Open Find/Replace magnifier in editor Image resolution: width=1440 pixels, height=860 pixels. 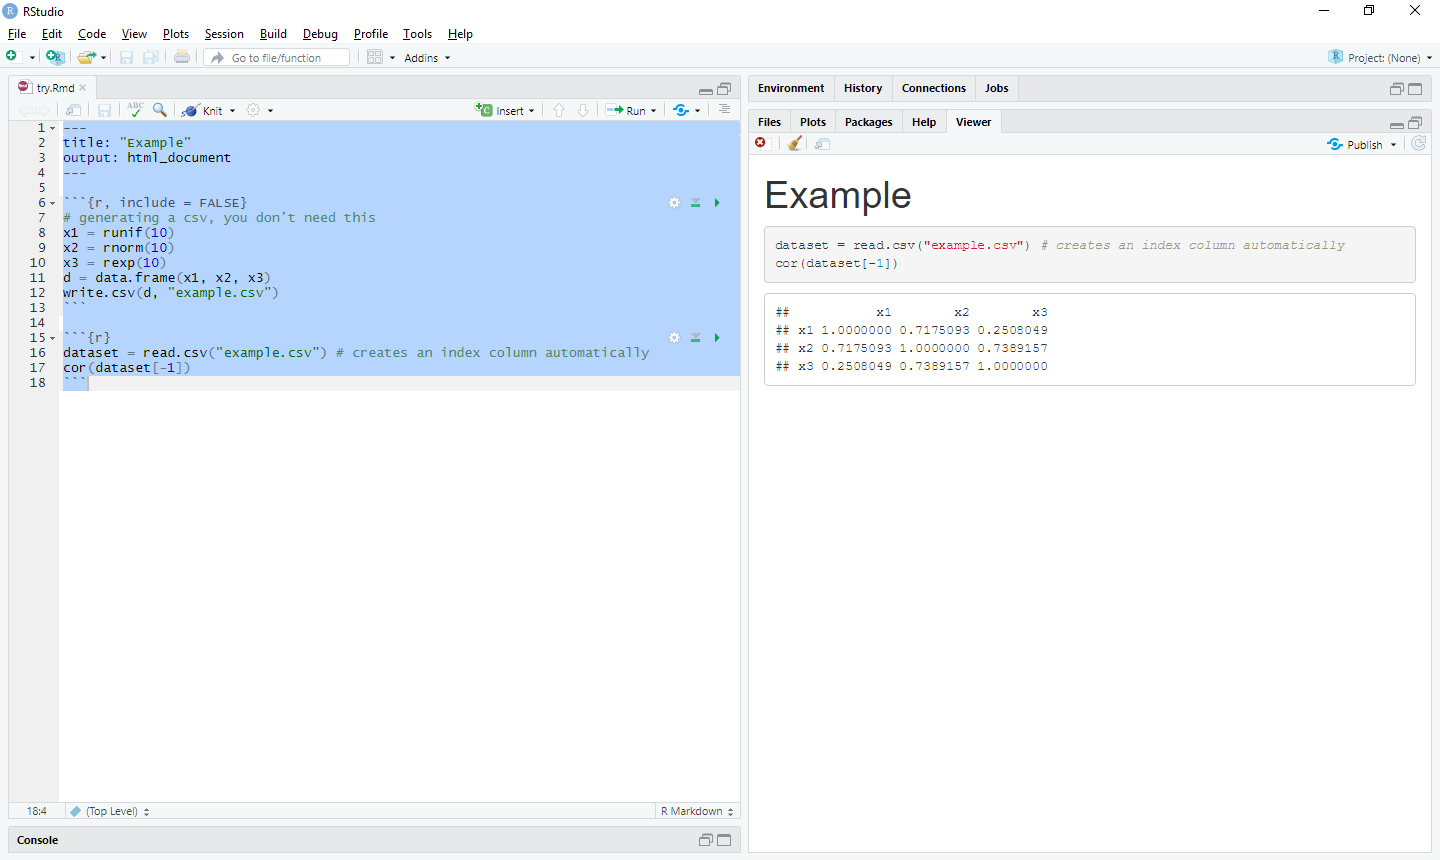click(x=160, y=110)
